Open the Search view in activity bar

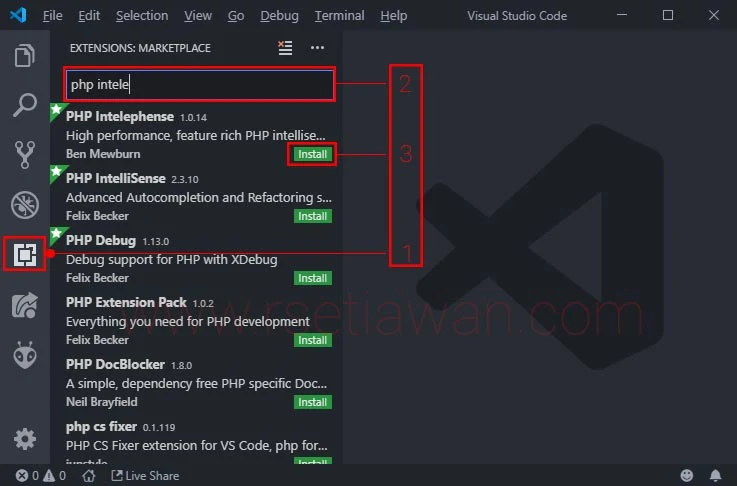tap(24, 105)
